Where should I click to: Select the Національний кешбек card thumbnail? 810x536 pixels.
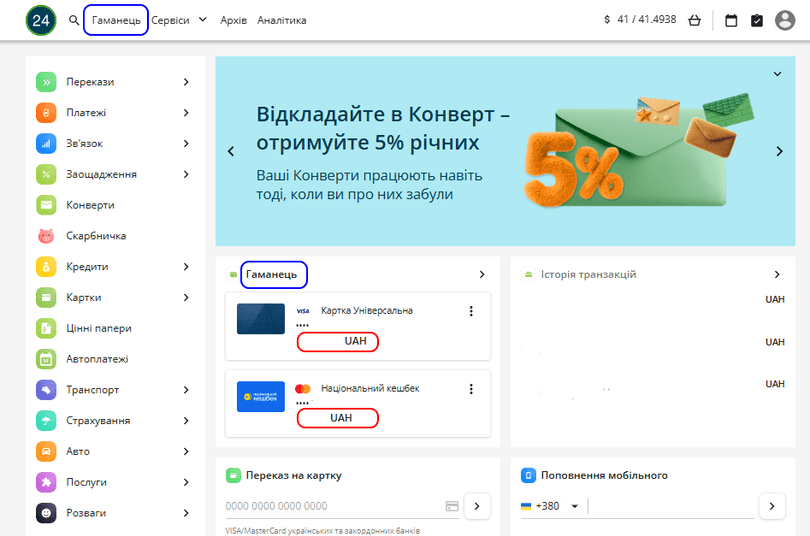[x=261, y=397]
